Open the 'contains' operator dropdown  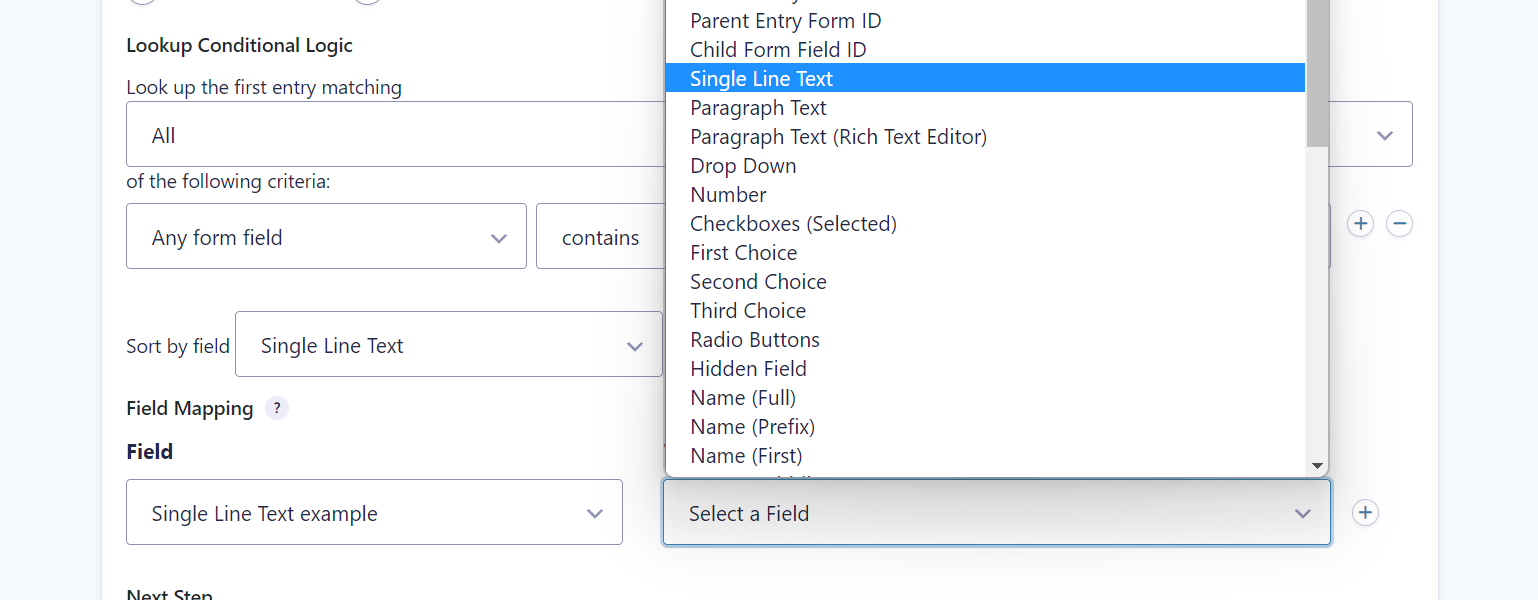[600, 237]
